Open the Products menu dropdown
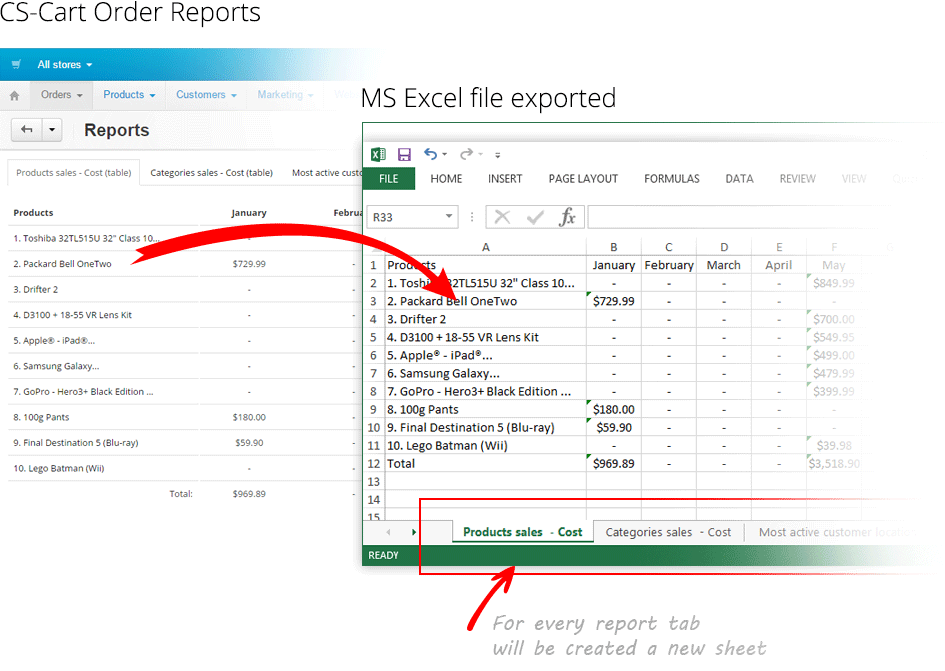 tap(129, 95)
